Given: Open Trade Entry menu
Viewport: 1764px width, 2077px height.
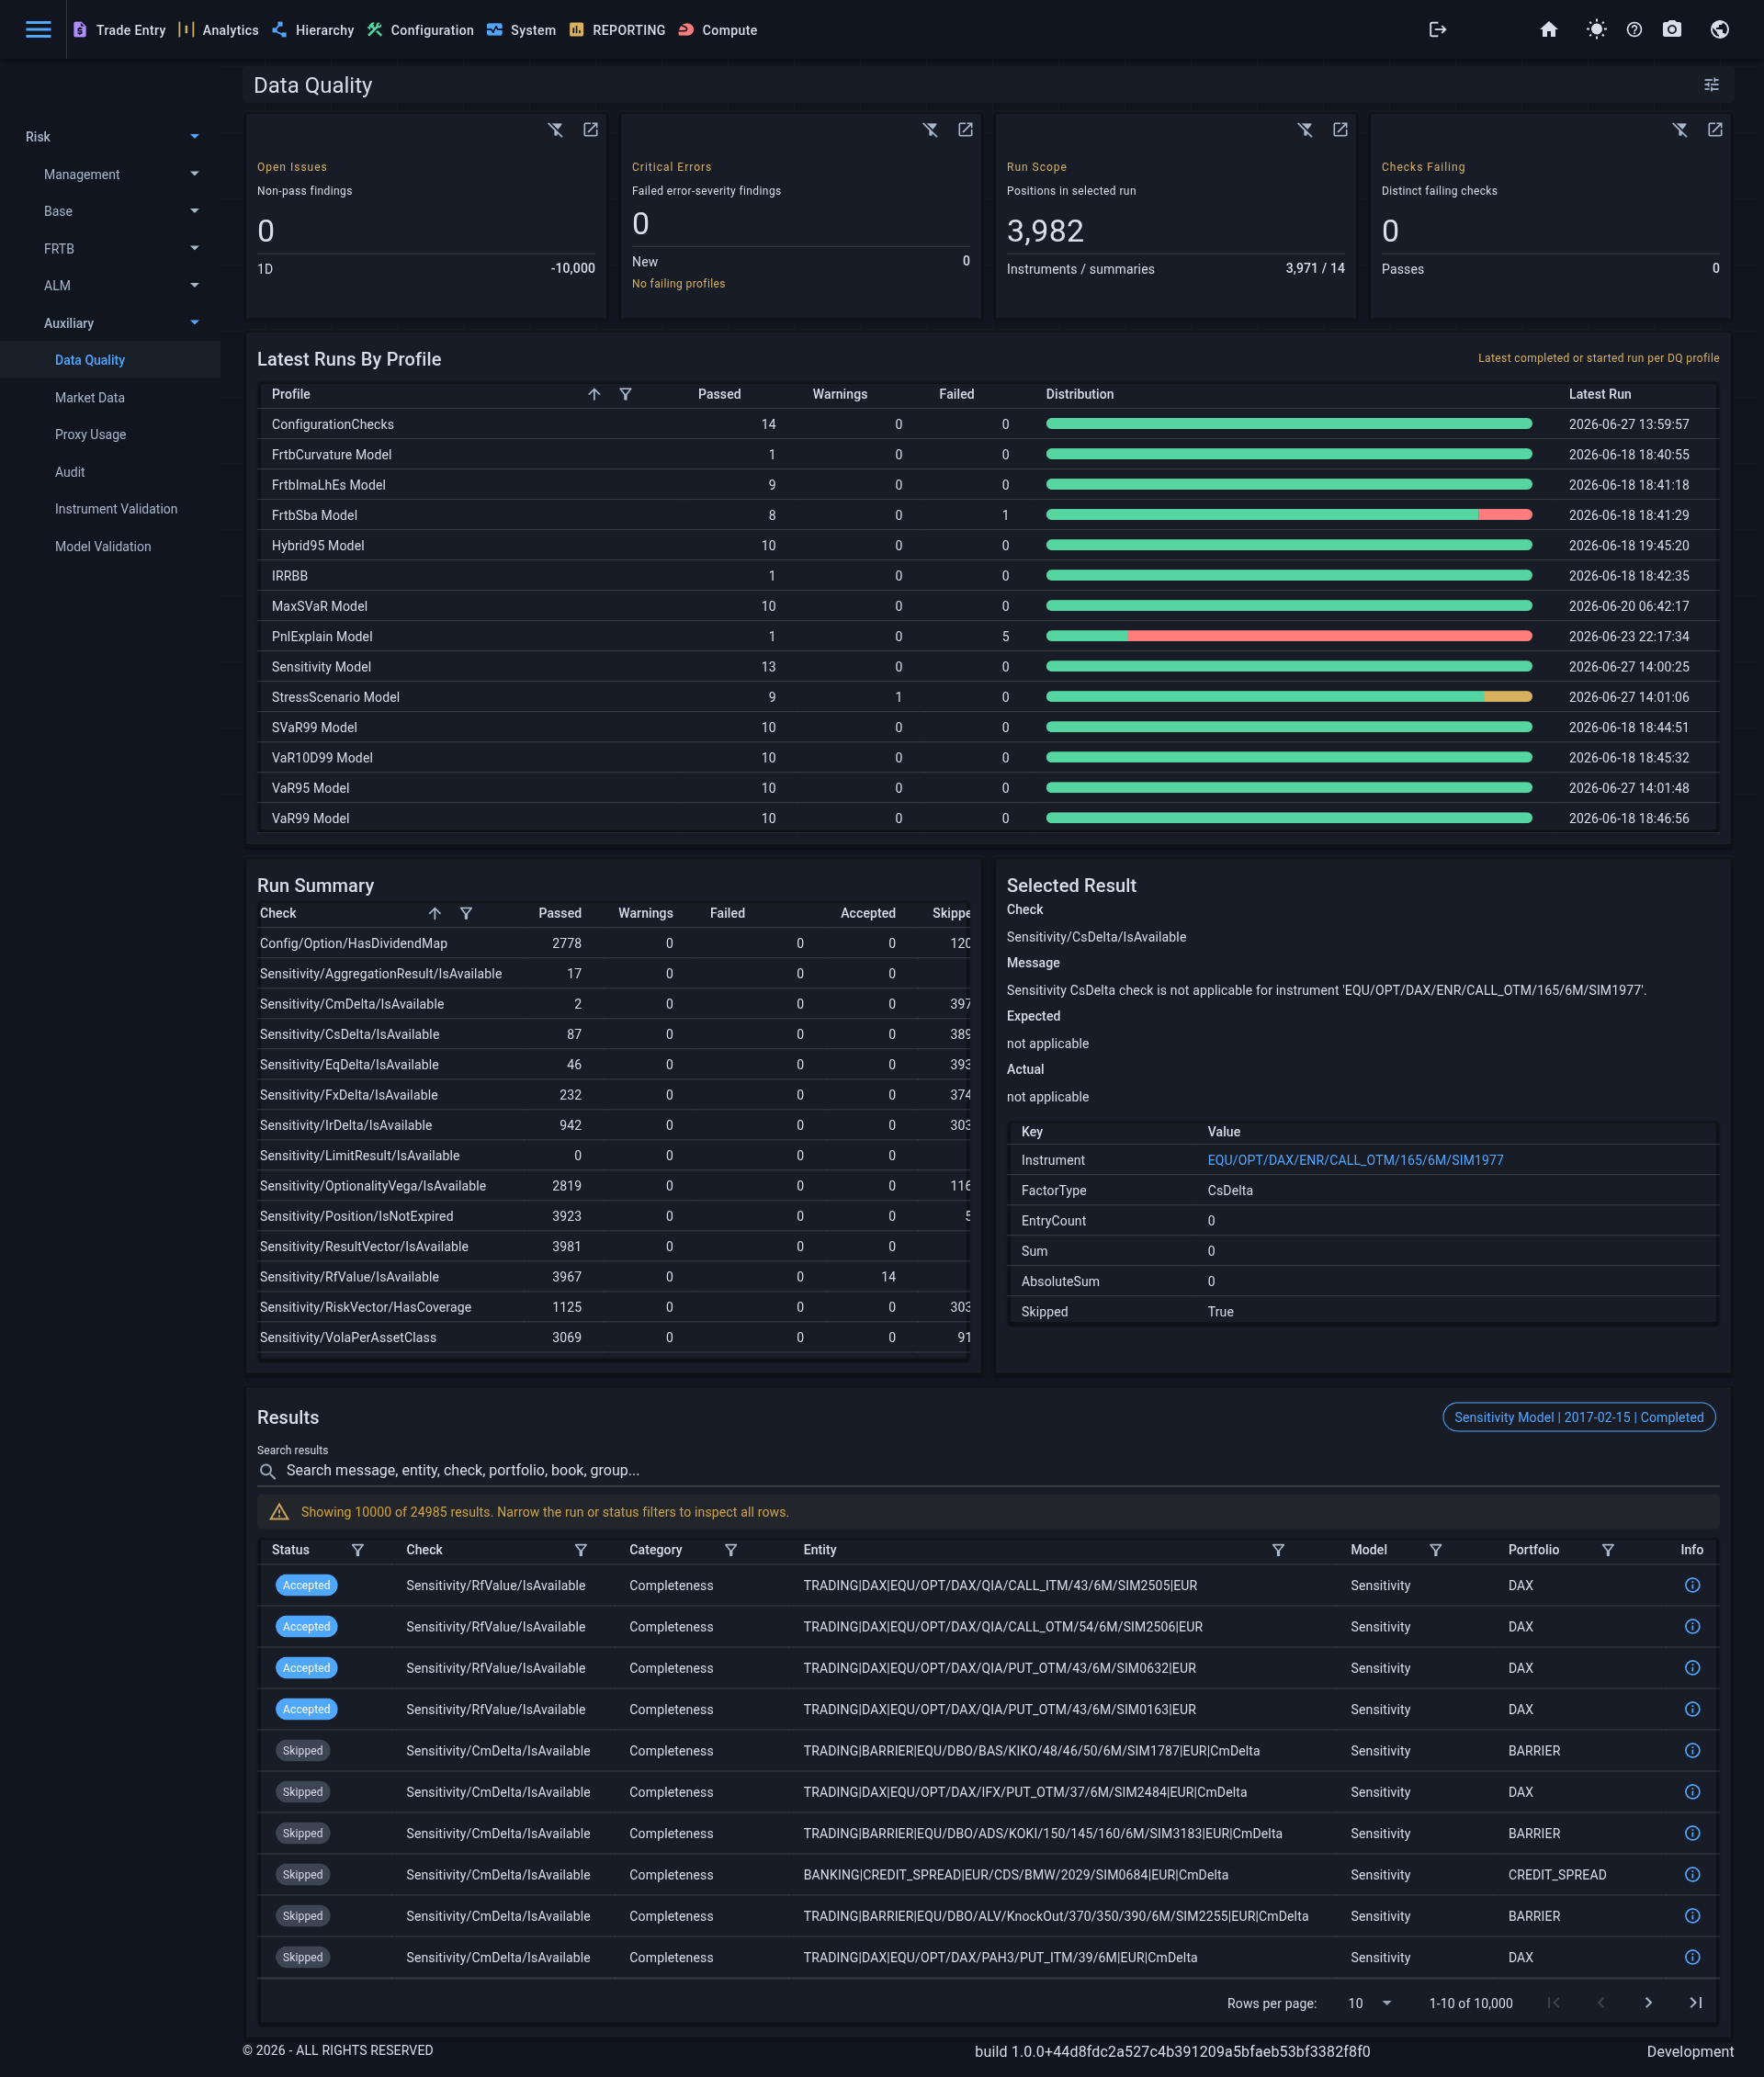Looking at the screenshot, I should tap(119, 30).
